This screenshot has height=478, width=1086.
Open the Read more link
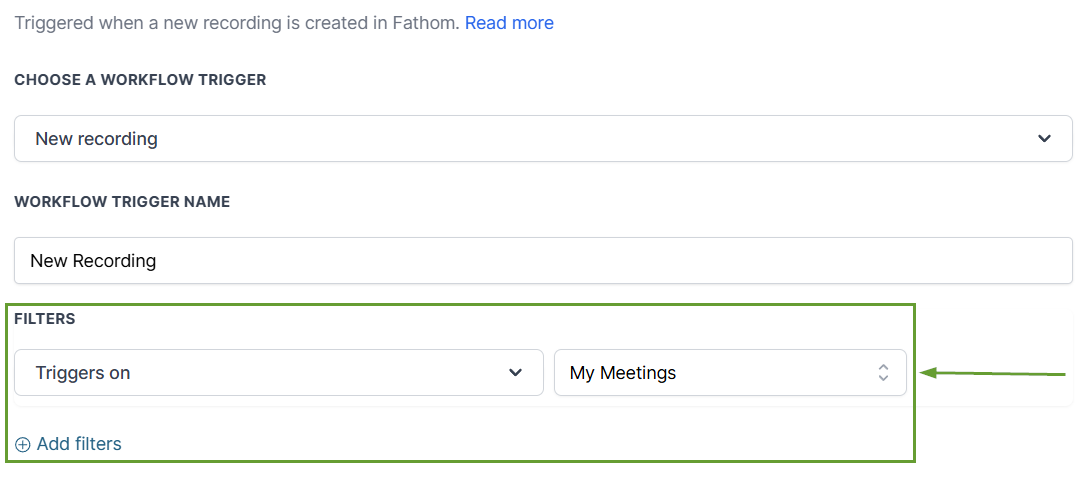pos(509,22)
